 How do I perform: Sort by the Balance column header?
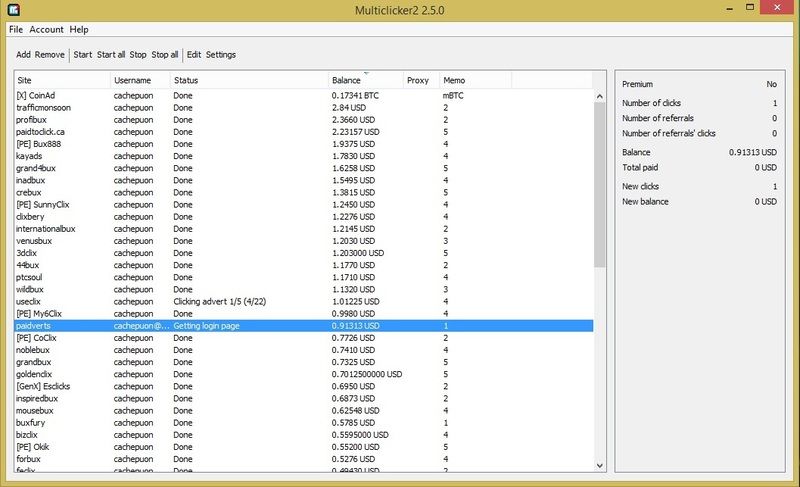(365, 80)
